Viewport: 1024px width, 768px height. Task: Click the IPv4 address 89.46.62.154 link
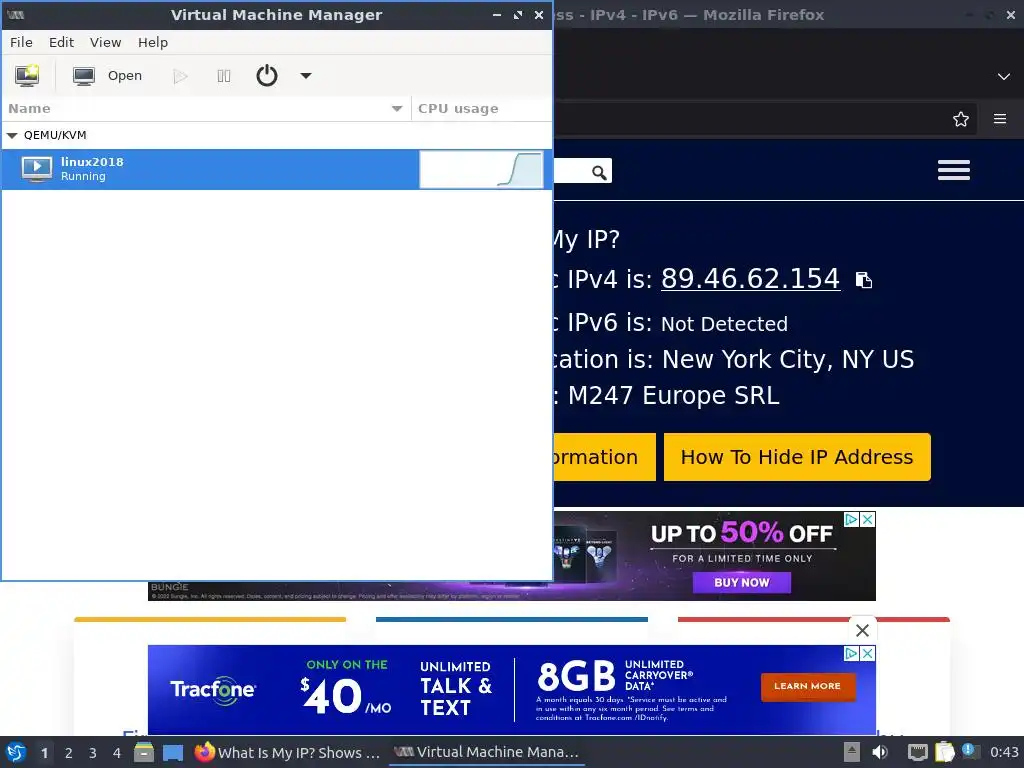click(x=750, y=279)
